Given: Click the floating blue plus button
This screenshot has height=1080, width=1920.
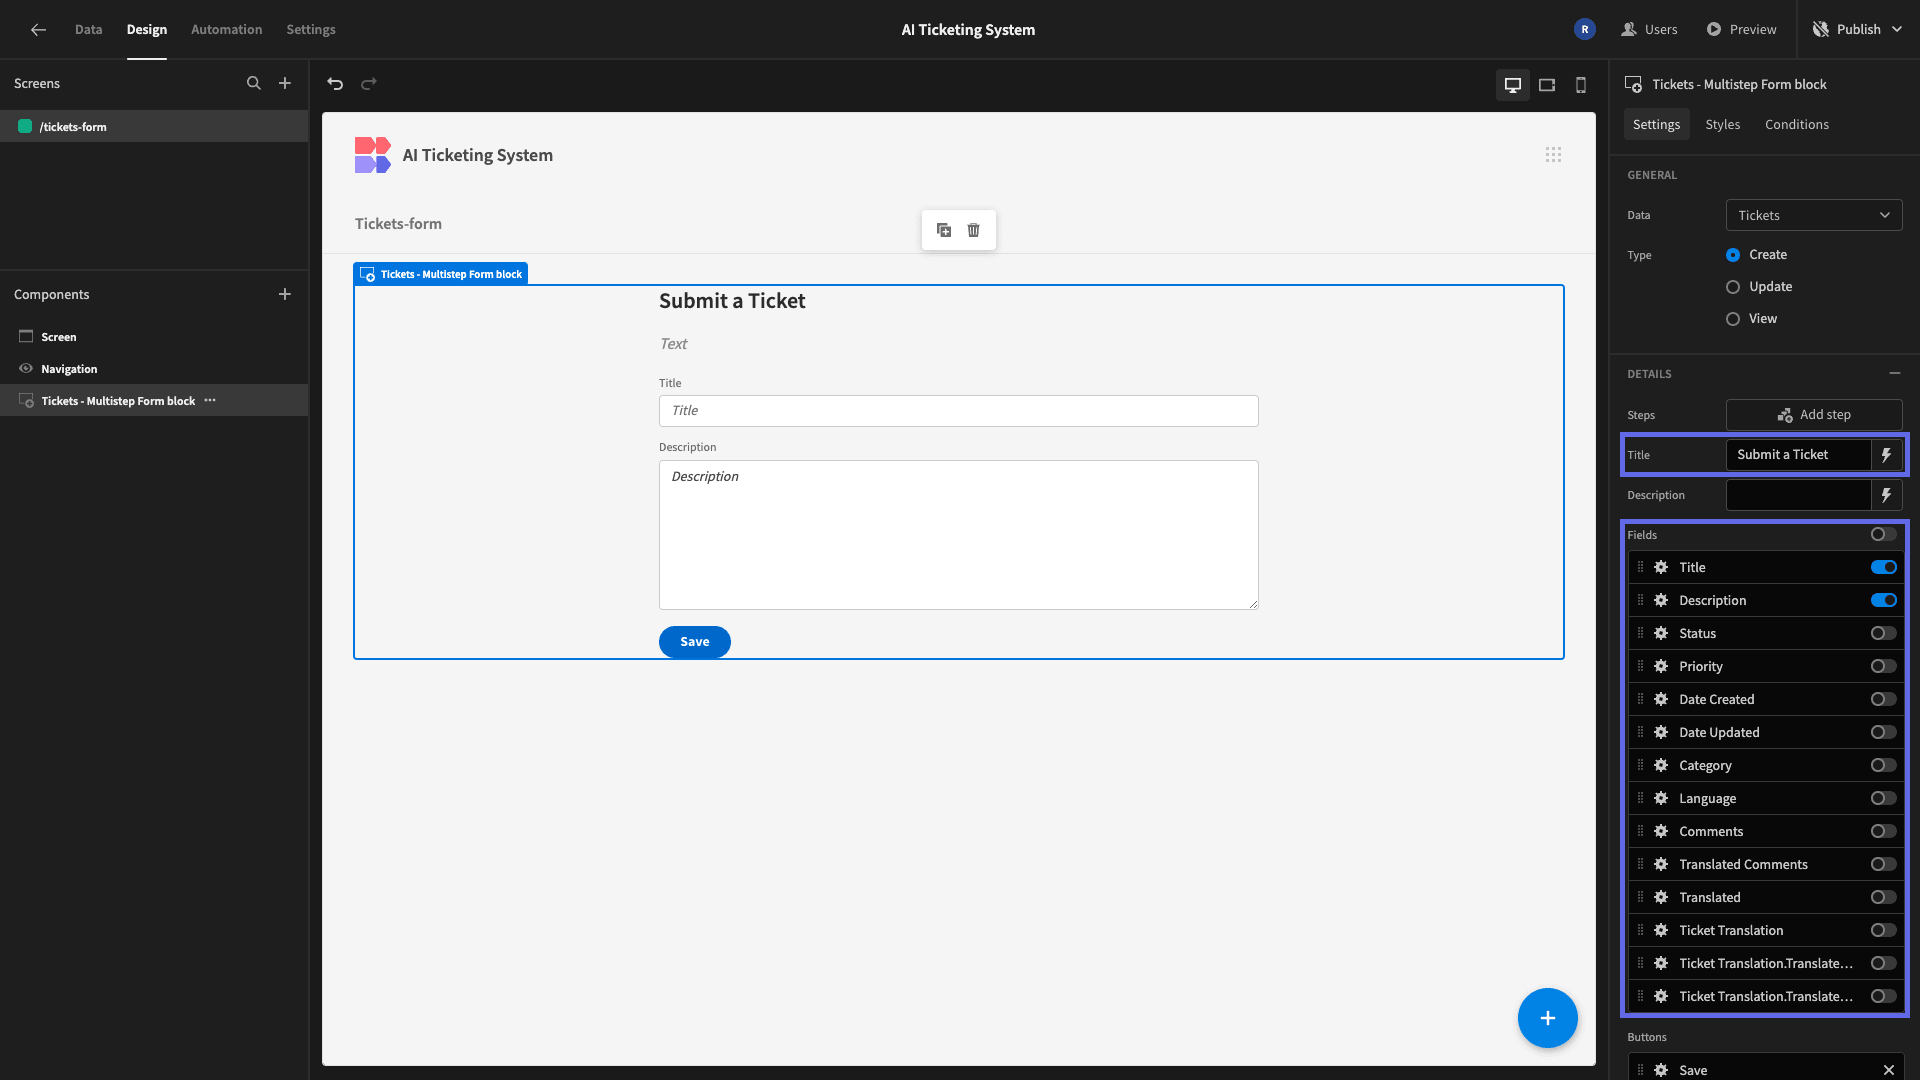Looking at the screenshot, I should point(1547,1018).
